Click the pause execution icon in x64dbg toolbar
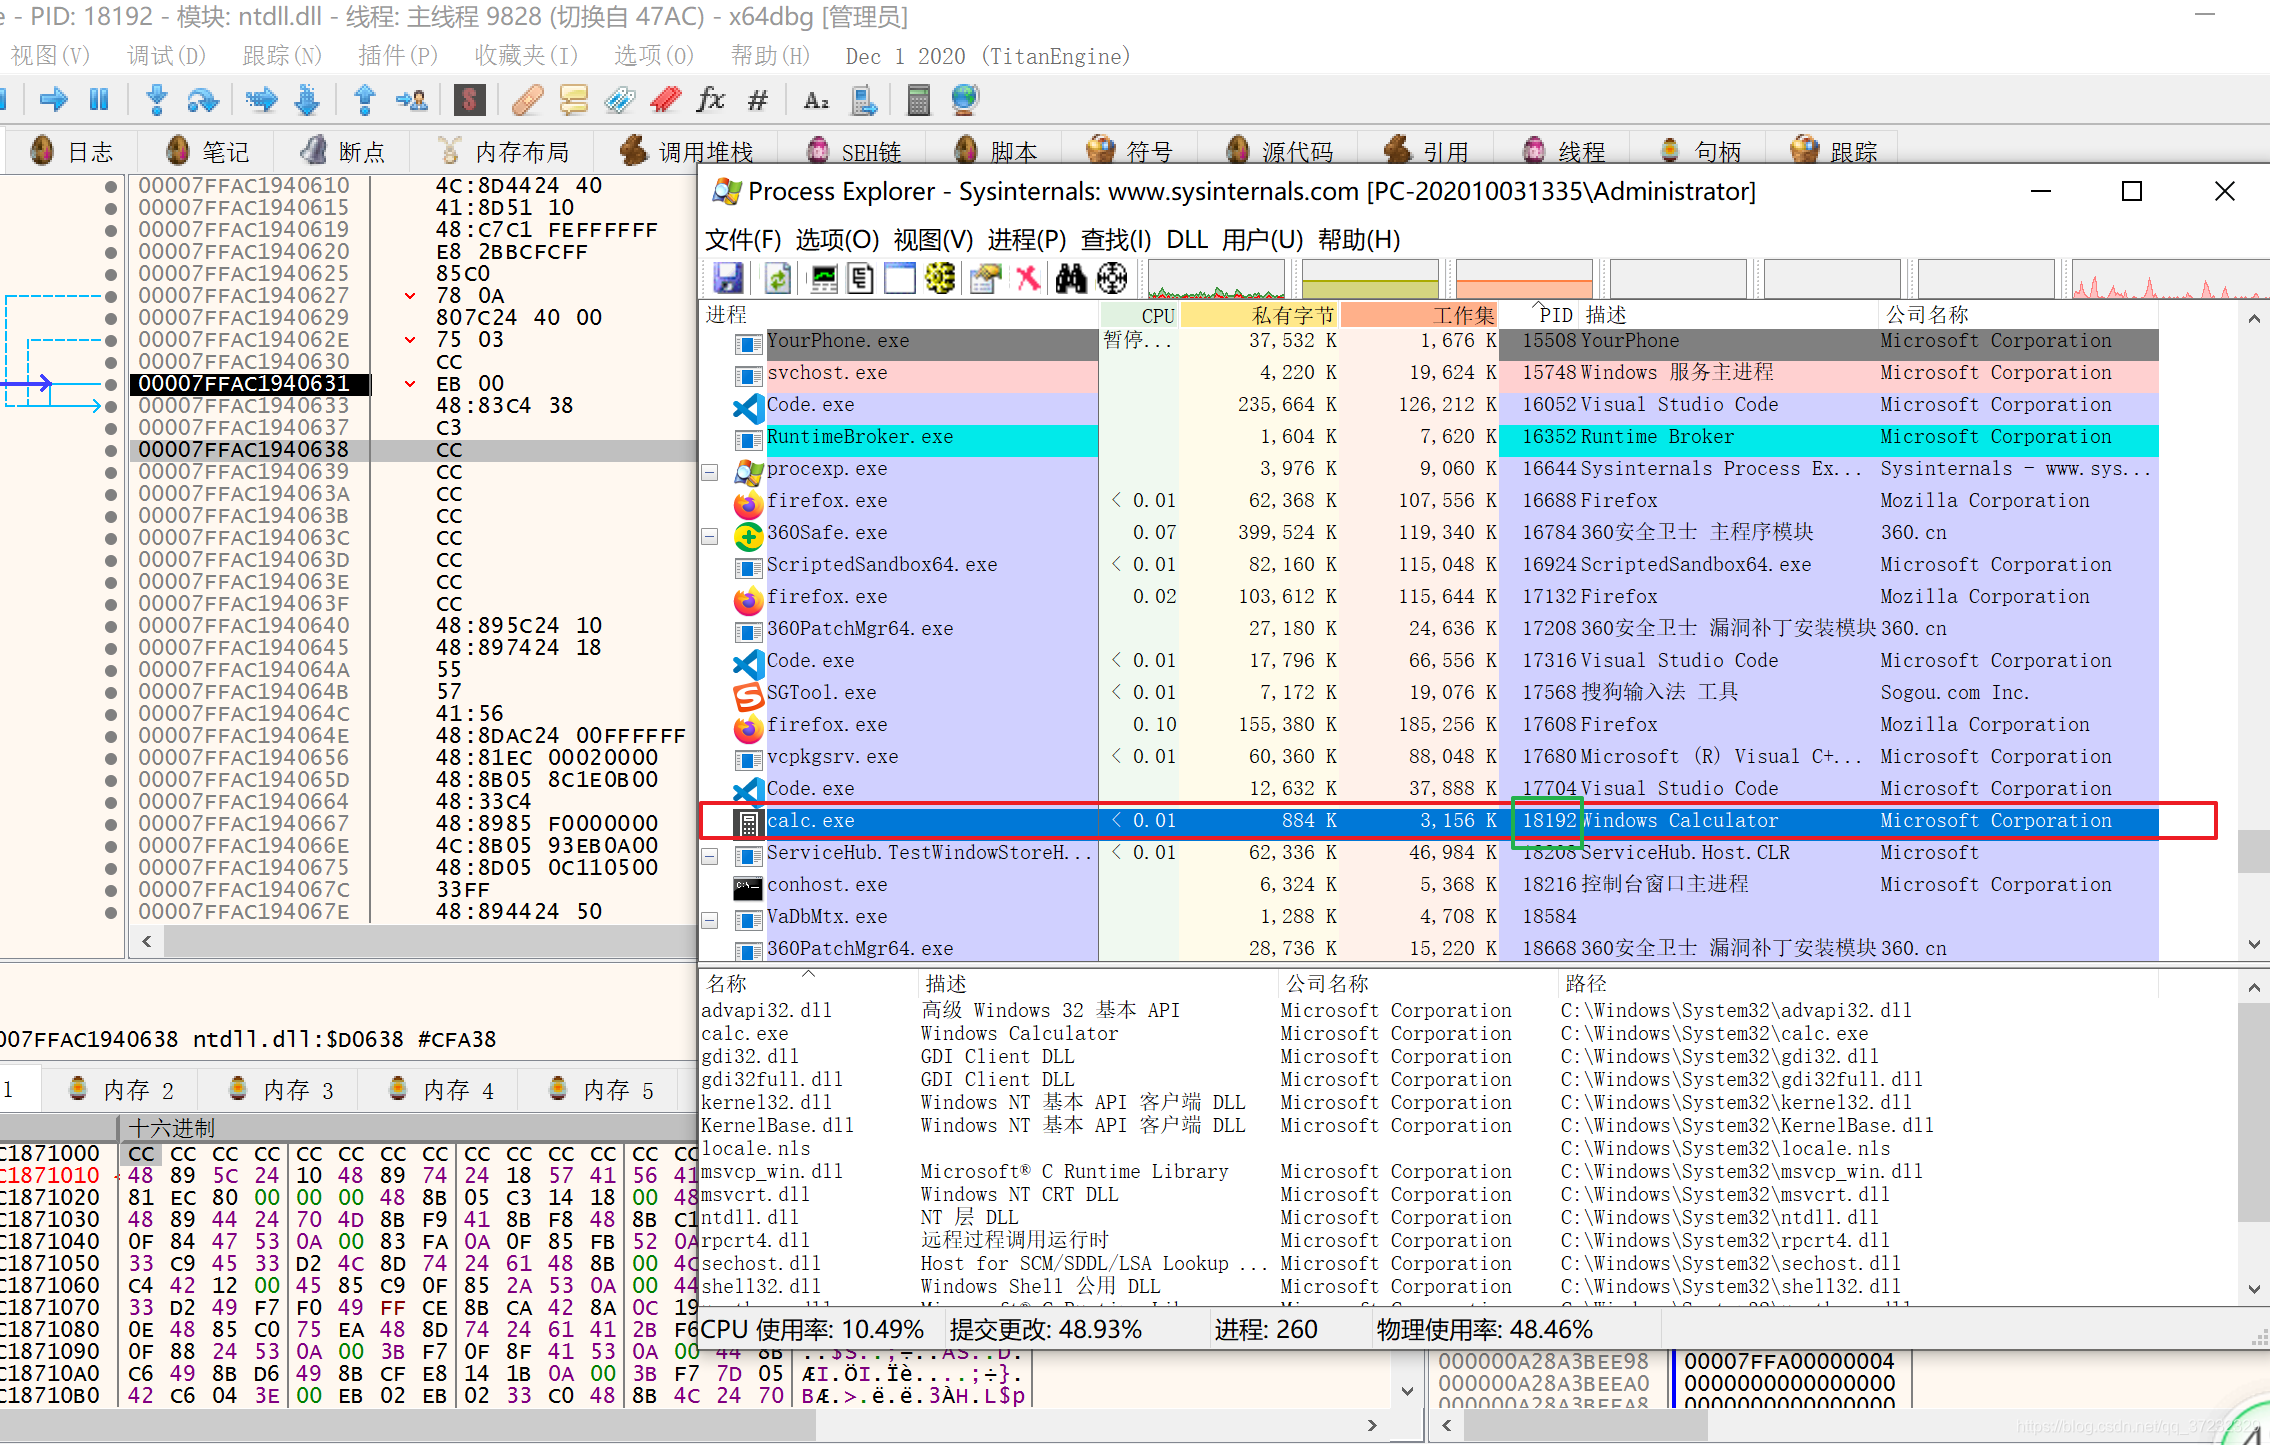 (x=99, y=99)
